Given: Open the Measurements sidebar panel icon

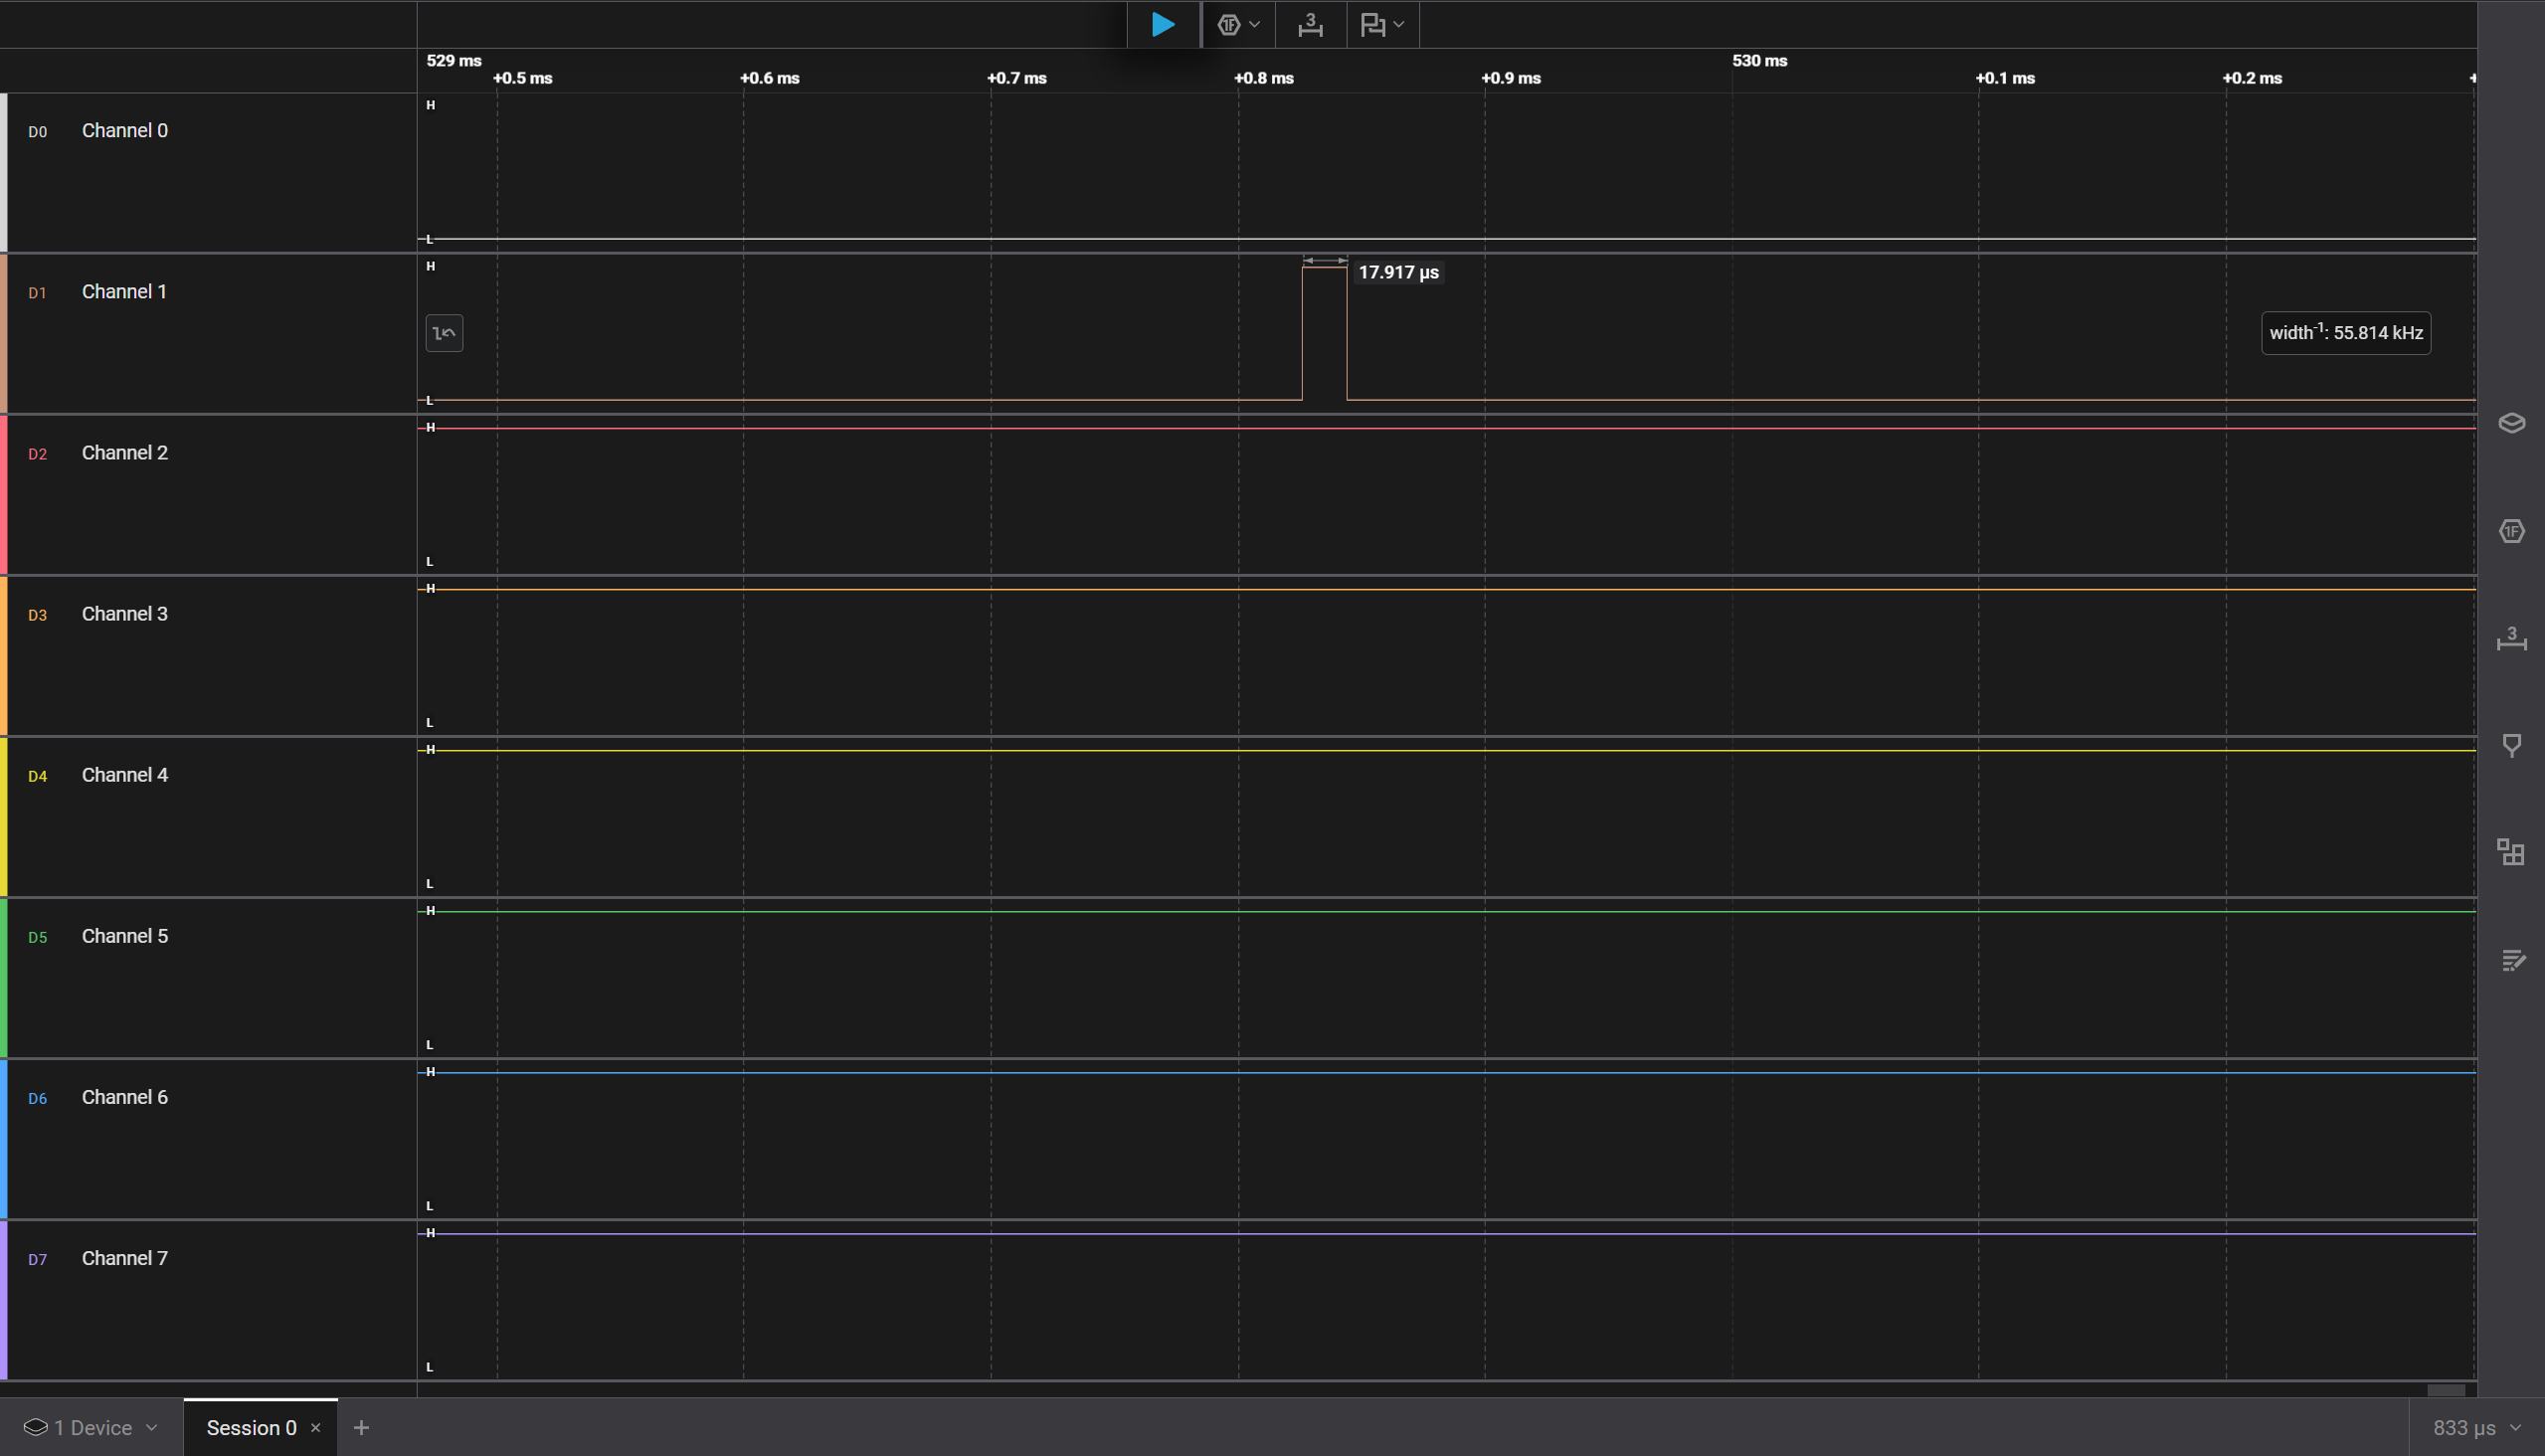Looking at the screenshot, I should 2511,639.
